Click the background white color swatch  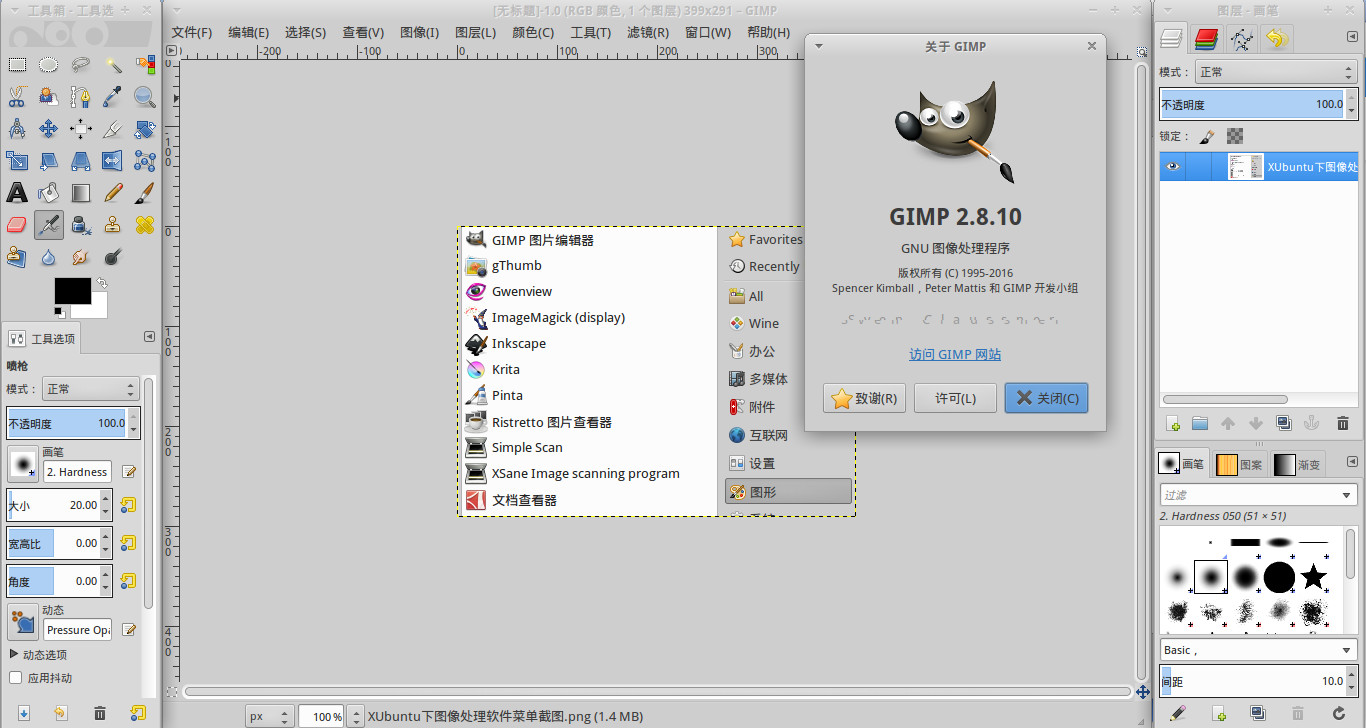pyautogui.click(x=95, y=310)
